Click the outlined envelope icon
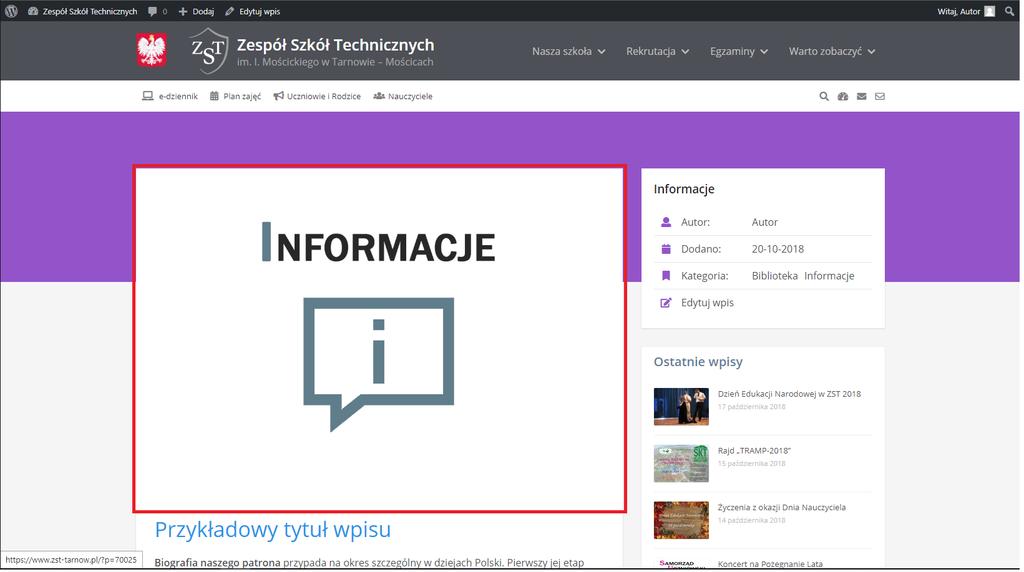Screen dimensions: 1024x572 click(x=880, y=96)
